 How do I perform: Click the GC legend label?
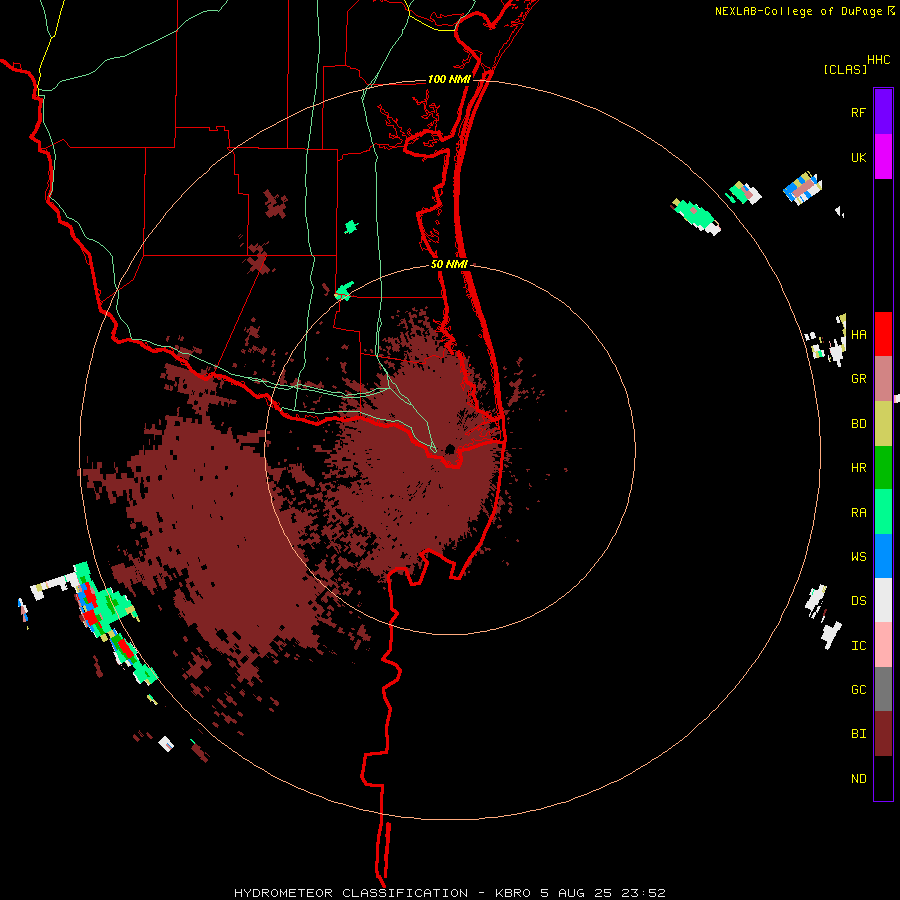pyautogui.click(x=858, y=690)
